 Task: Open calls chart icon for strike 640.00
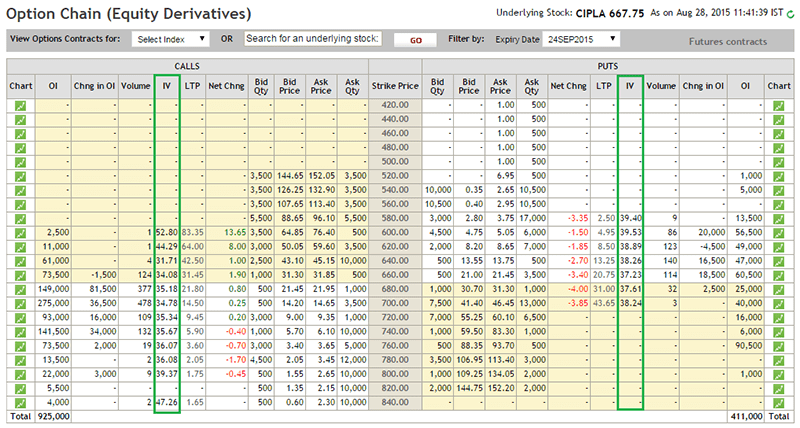[x=20, y=261]
